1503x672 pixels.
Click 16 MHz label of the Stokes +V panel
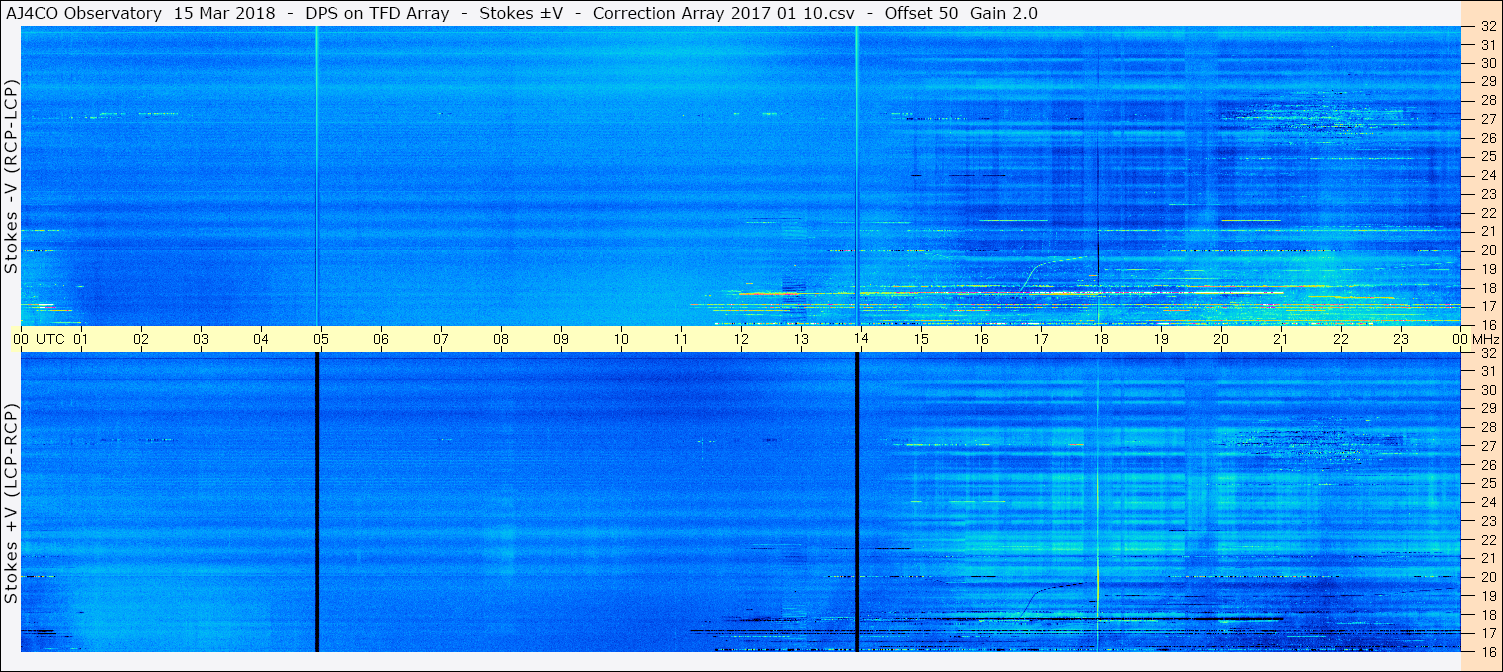tap(1487, 651)
